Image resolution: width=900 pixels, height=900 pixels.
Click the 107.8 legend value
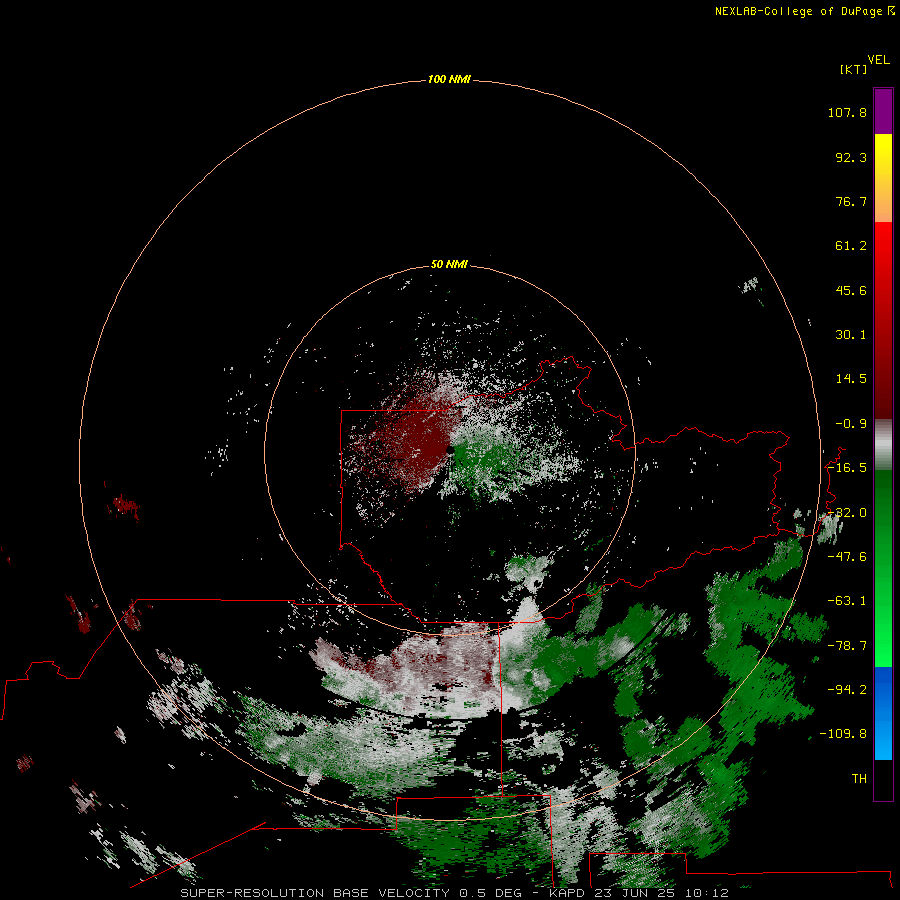click(847, 112)
